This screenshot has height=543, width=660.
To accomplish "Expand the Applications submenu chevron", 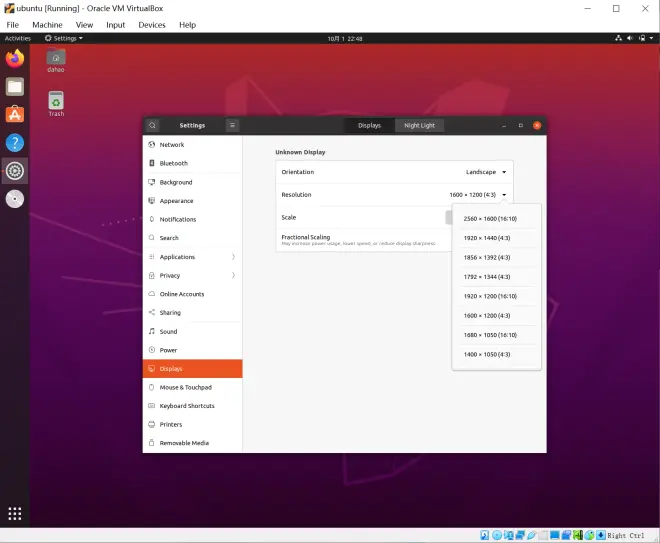I will point(233,257).
